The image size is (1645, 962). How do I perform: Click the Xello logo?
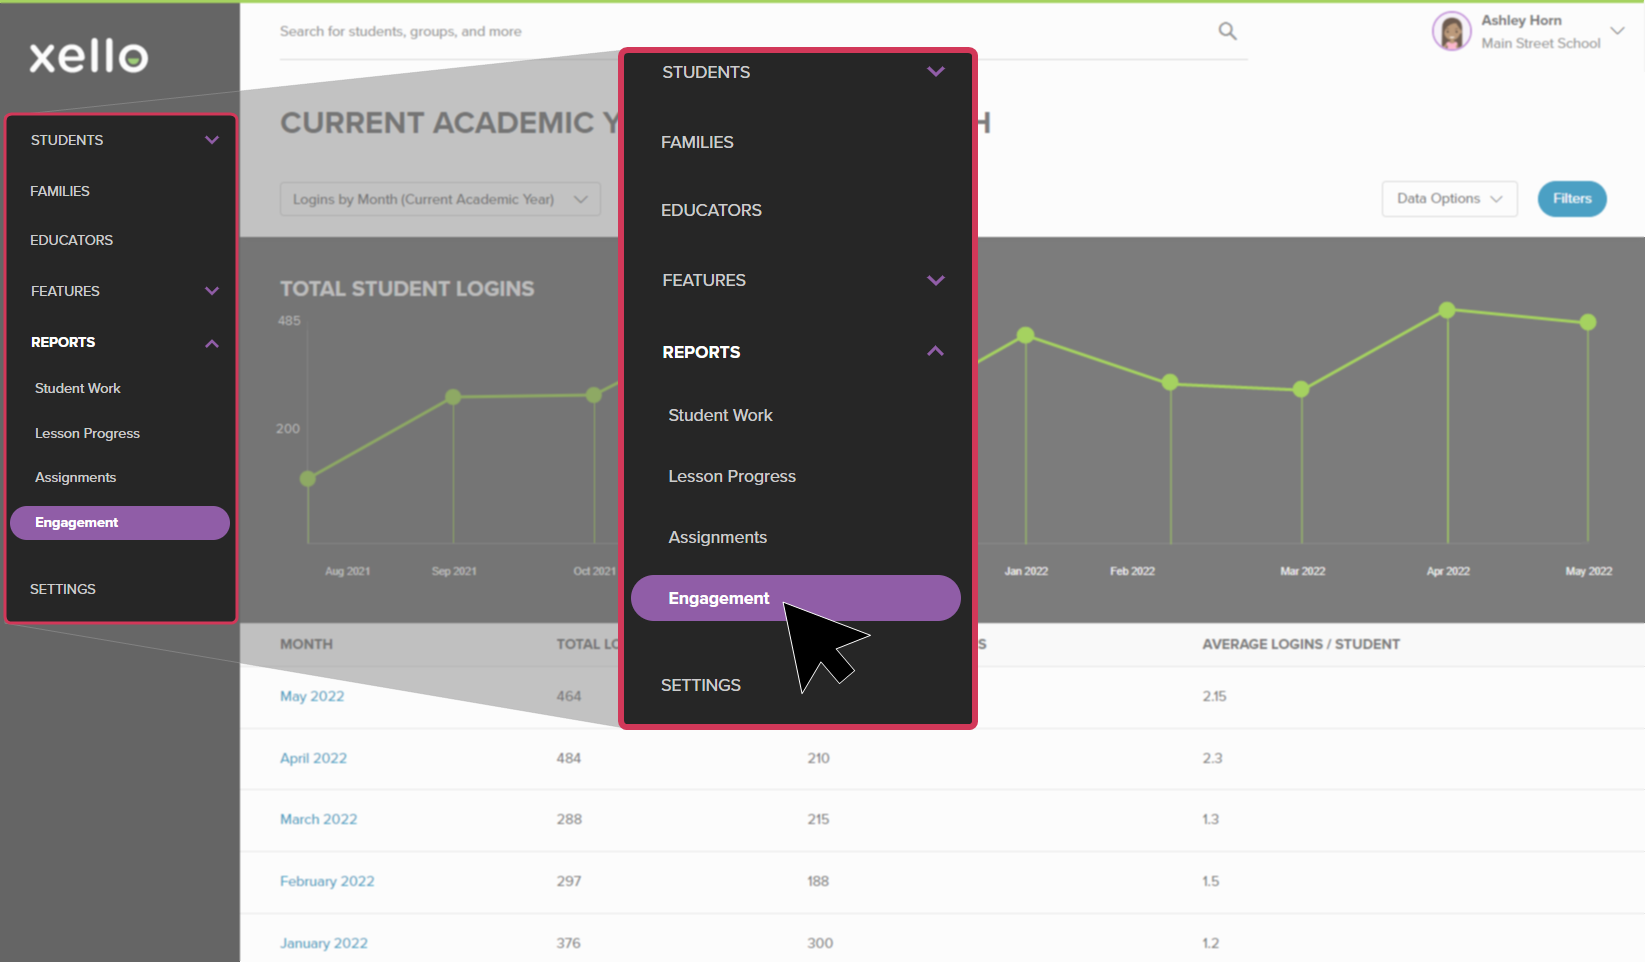pyautogui.click(x=89, y=56)
